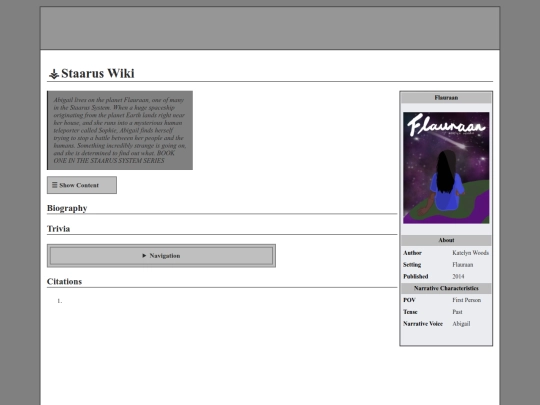
Task: Click the Author label in infobox
Action: pos(412,253)
